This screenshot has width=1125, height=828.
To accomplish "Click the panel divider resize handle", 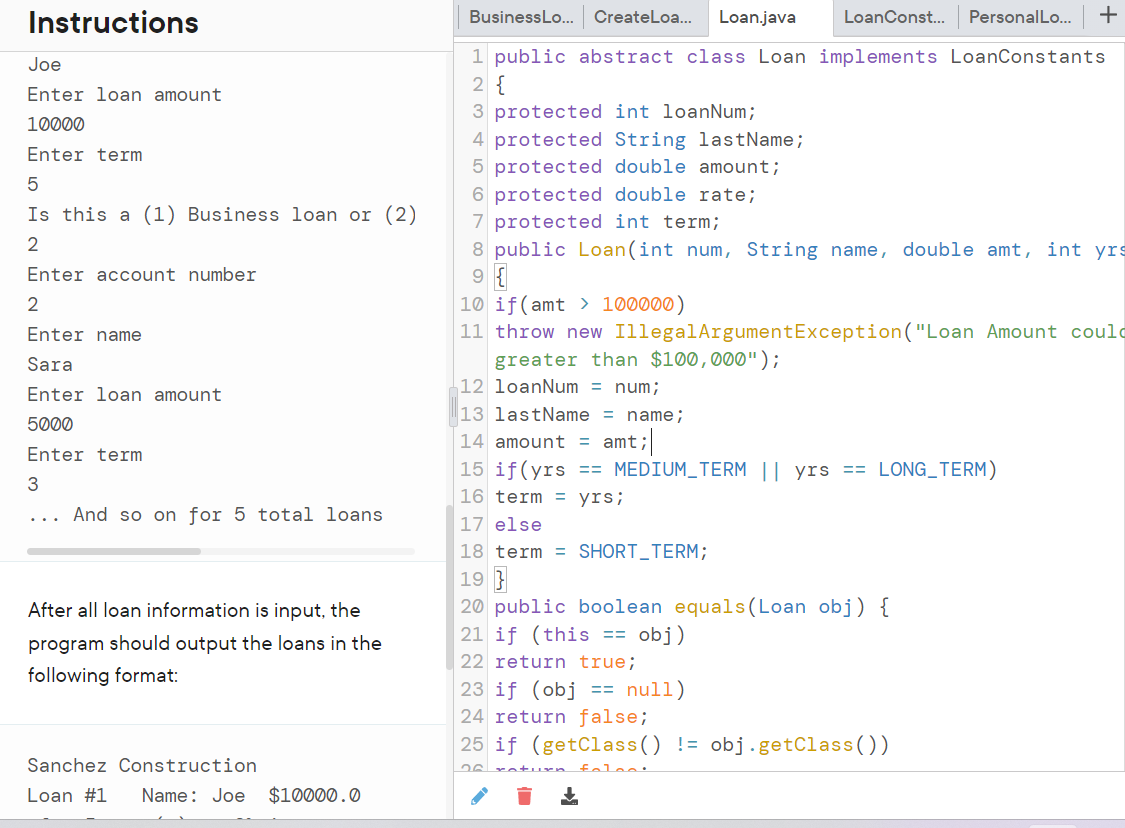I will 453,407.
